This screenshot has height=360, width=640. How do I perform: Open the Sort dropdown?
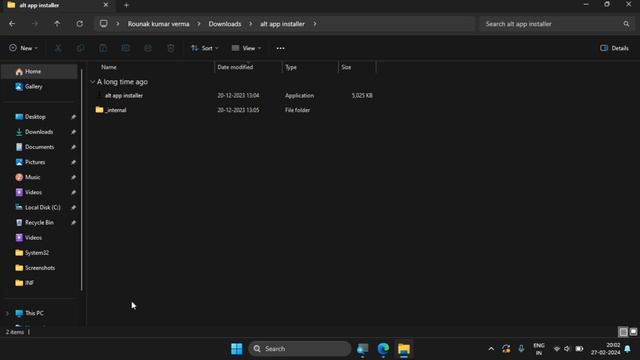point(204,48)
